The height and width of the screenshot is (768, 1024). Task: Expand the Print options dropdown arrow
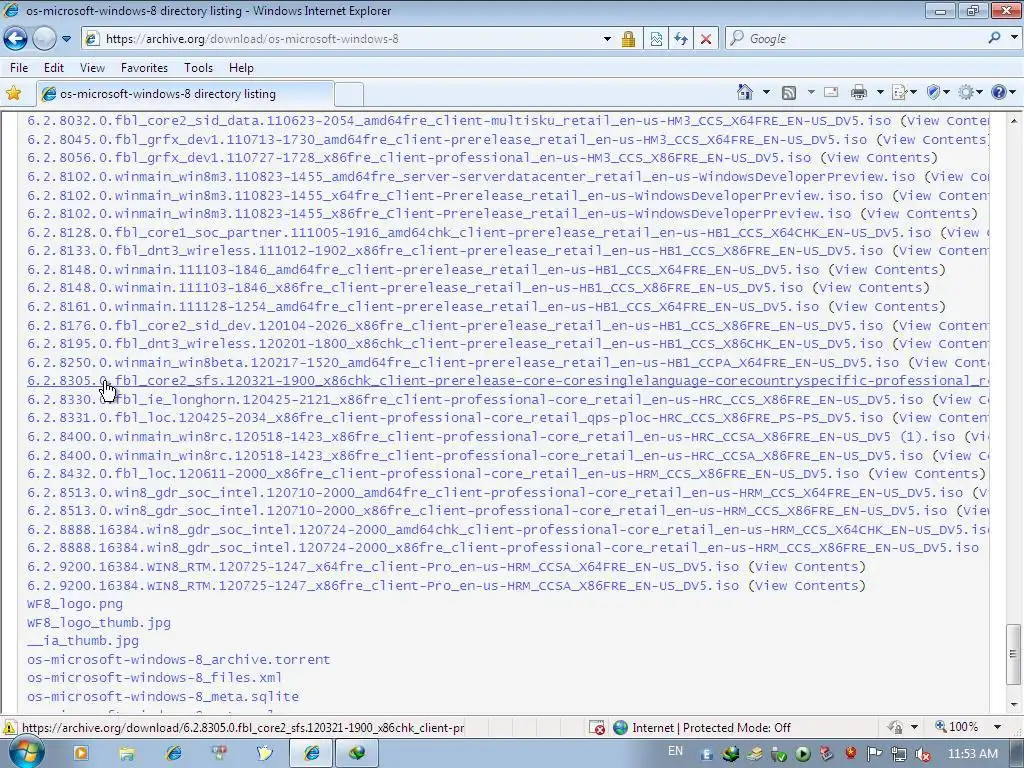point(880,93)
